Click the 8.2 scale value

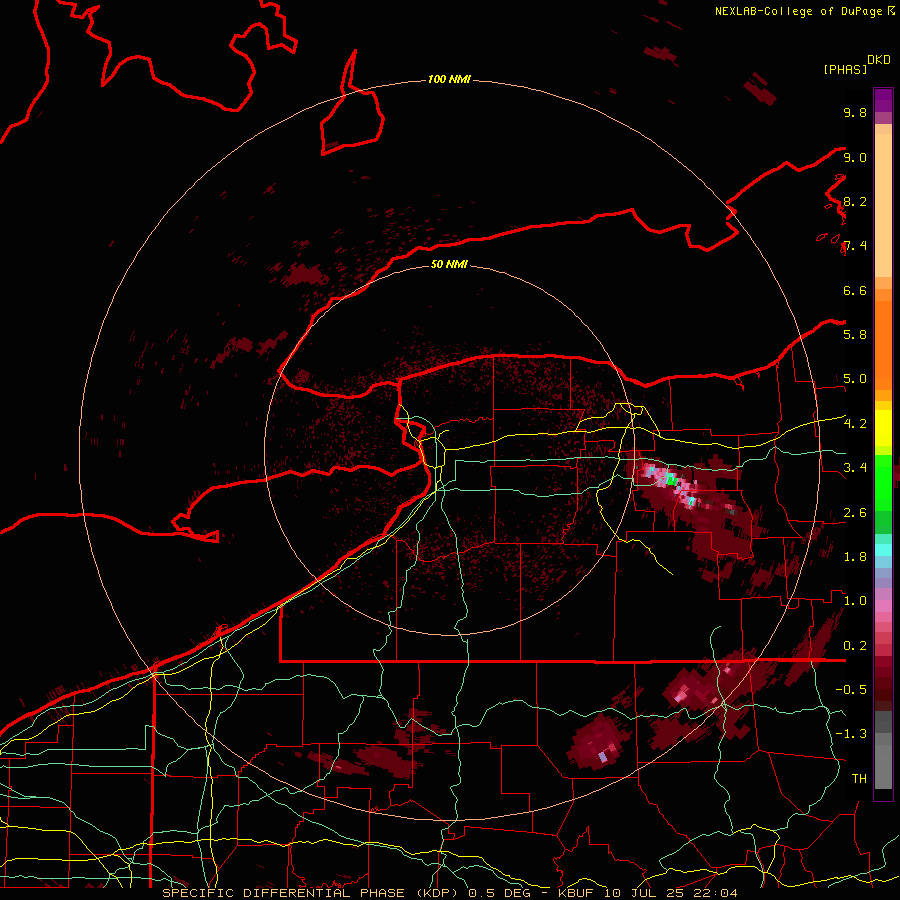click(x=855, y=201)
